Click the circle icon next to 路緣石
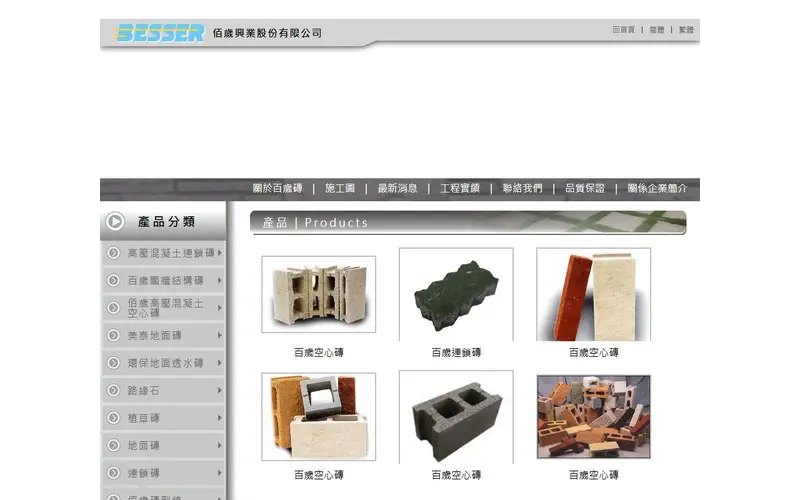This screenshot has height=500, width=800. (x=113, y=391)
